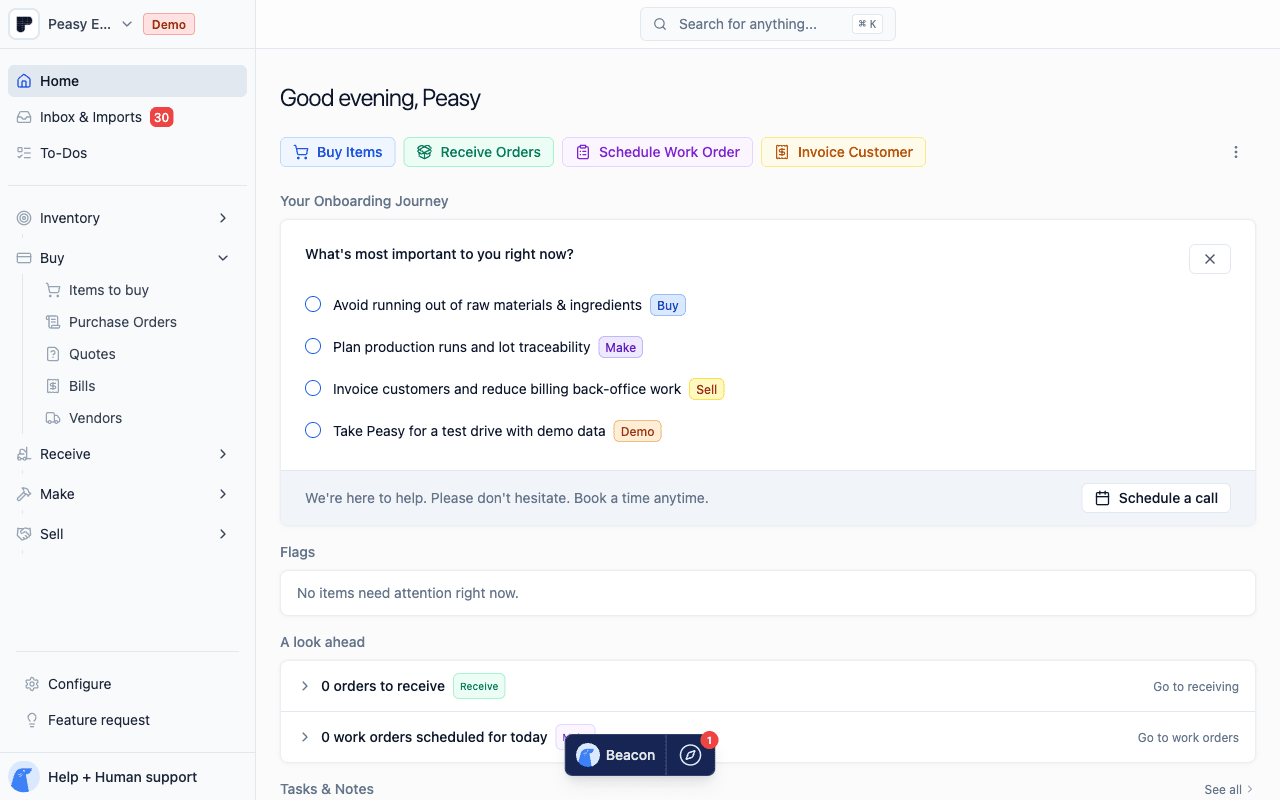
Task: Click Schedule Work Order button
Action: tap(657, 152)
